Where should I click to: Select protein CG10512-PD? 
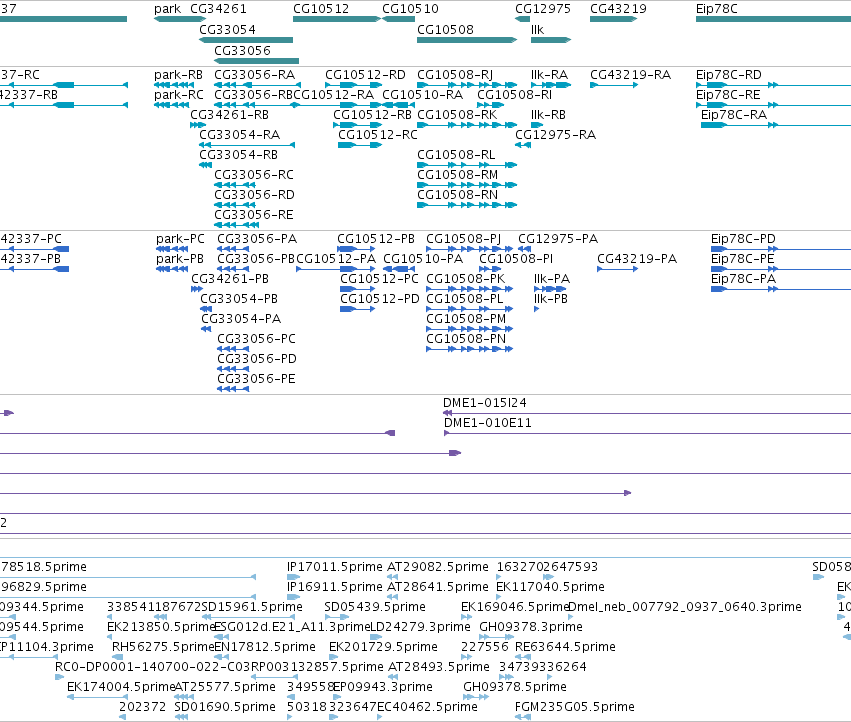tap(380, 299)
